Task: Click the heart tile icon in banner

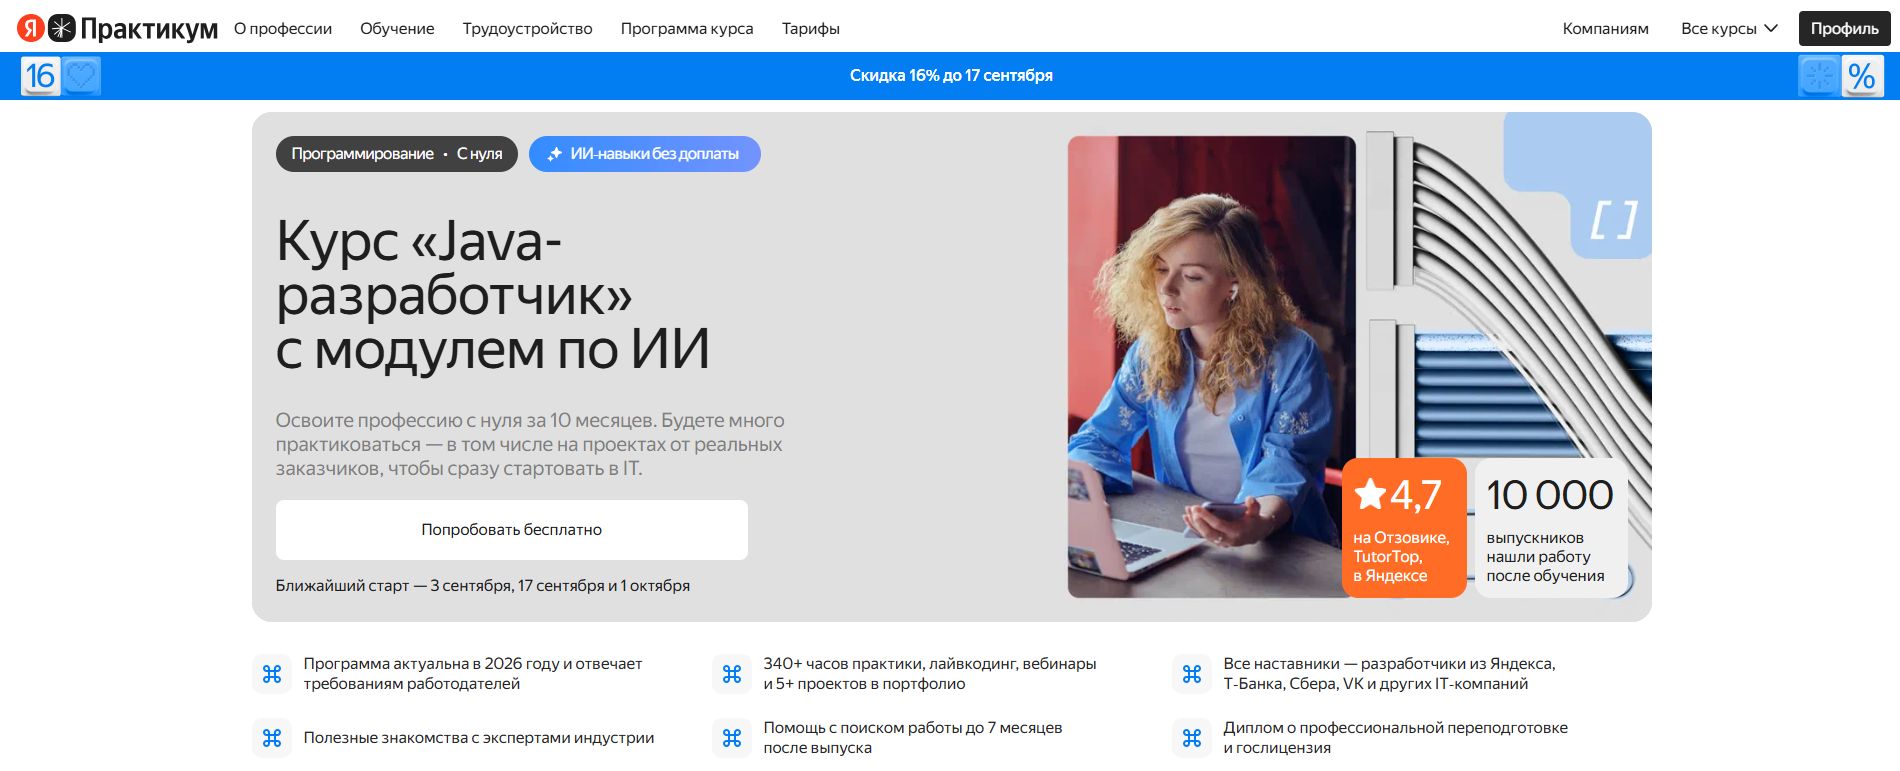Action: click(81, 76)
